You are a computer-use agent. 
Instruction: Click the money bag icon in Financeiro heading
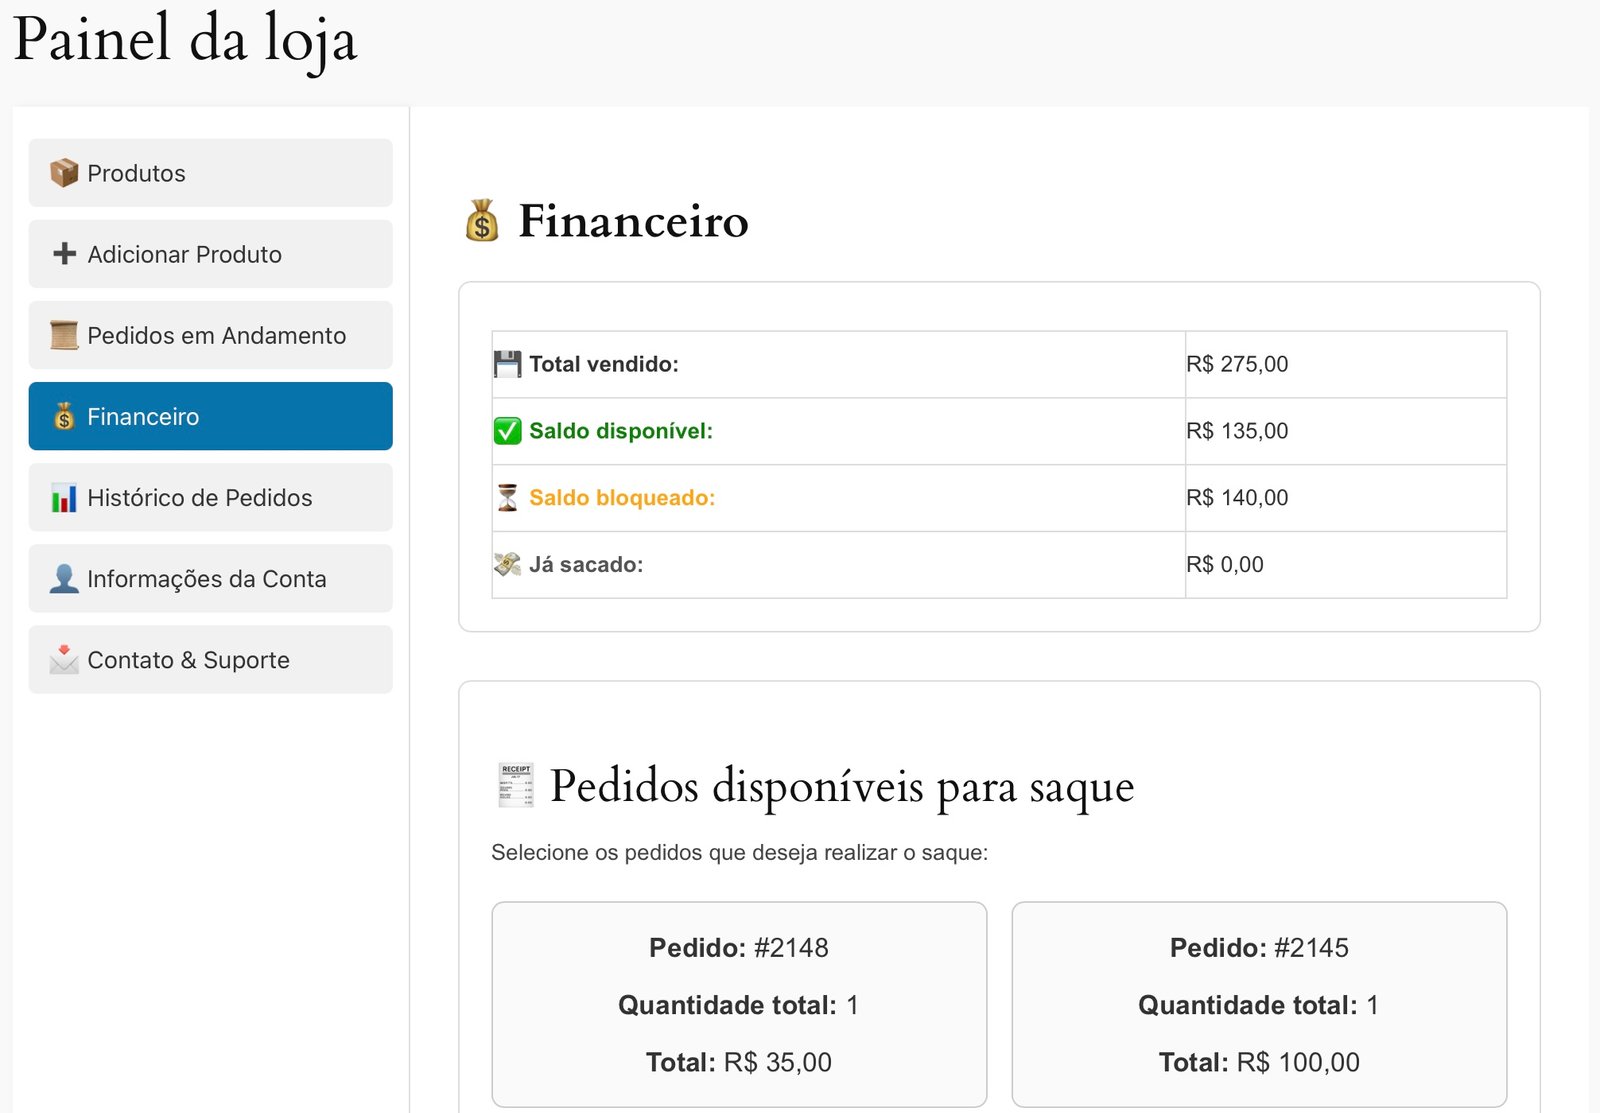[x=482, y=220]
